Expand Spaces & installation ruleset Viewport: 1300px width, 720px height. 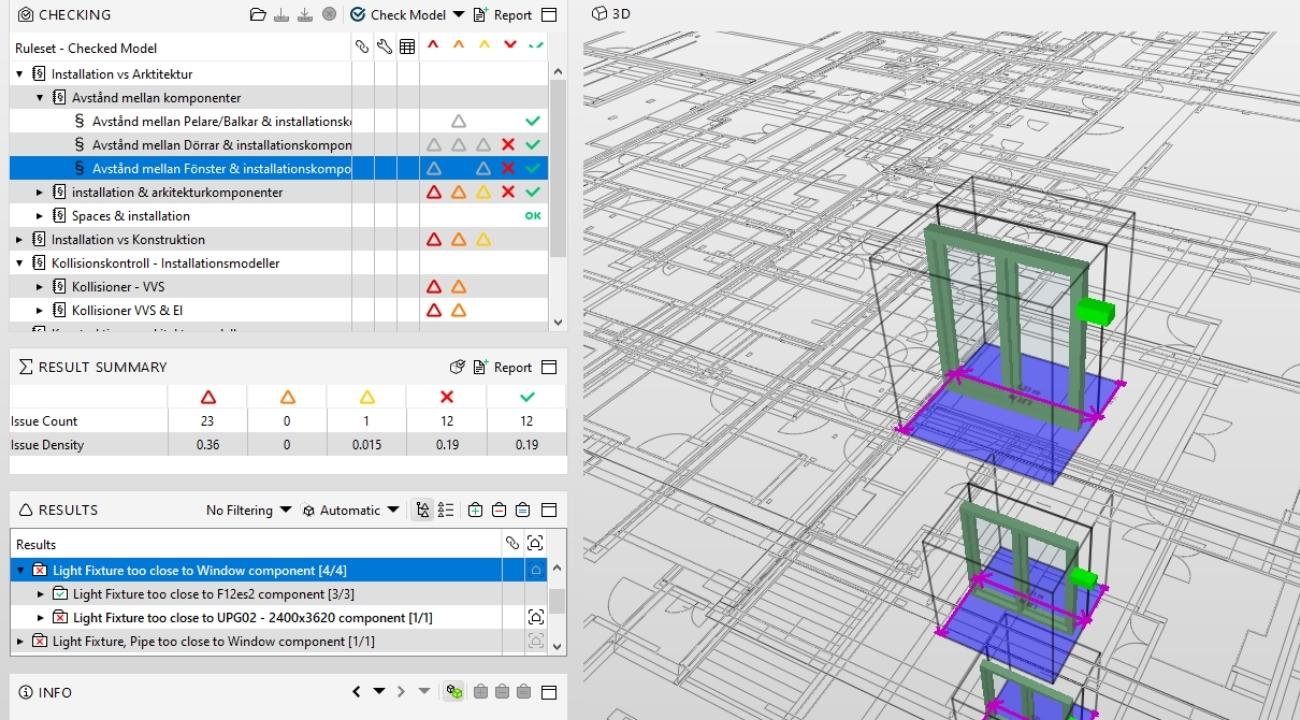click(40, 216)
